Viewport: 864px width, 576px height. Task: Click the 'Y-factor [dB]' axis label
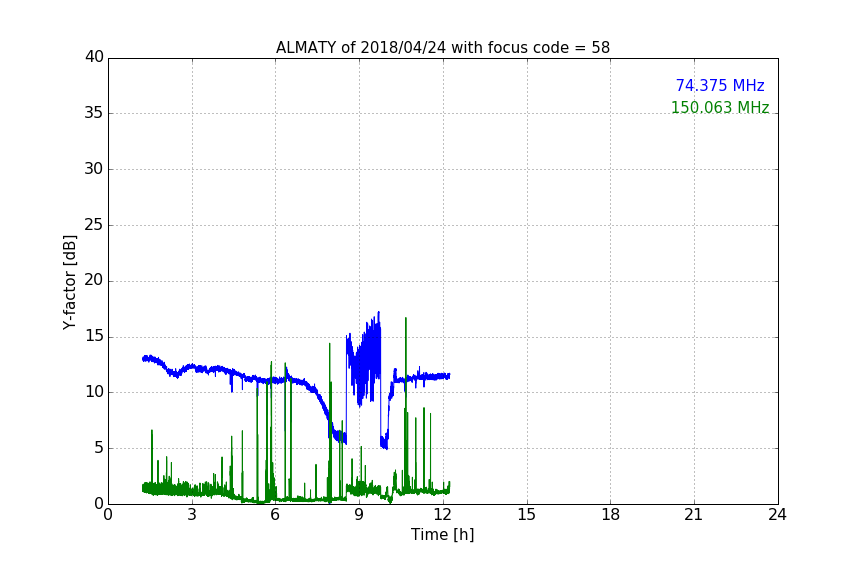click(x=70, y=283)
